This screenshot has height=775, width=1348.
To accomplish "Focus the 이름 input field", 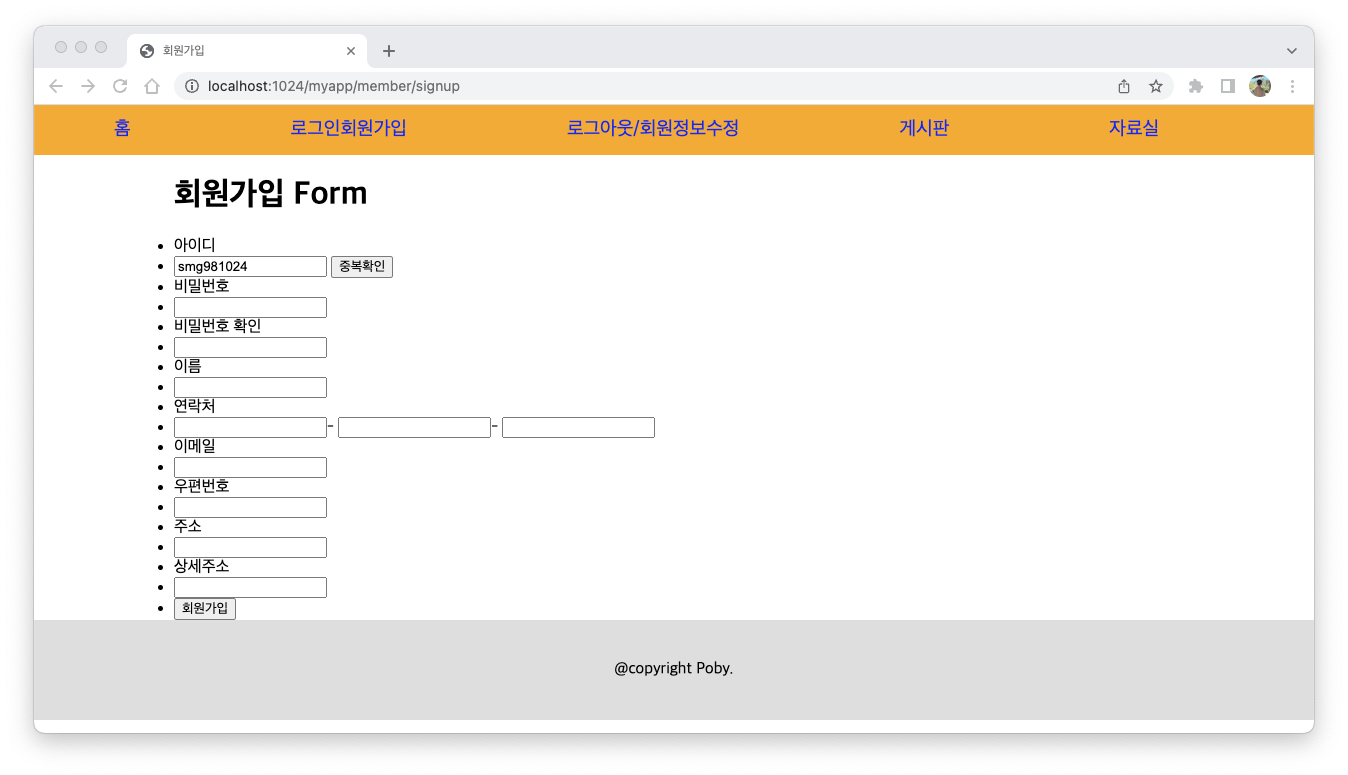I will point(250,387).
